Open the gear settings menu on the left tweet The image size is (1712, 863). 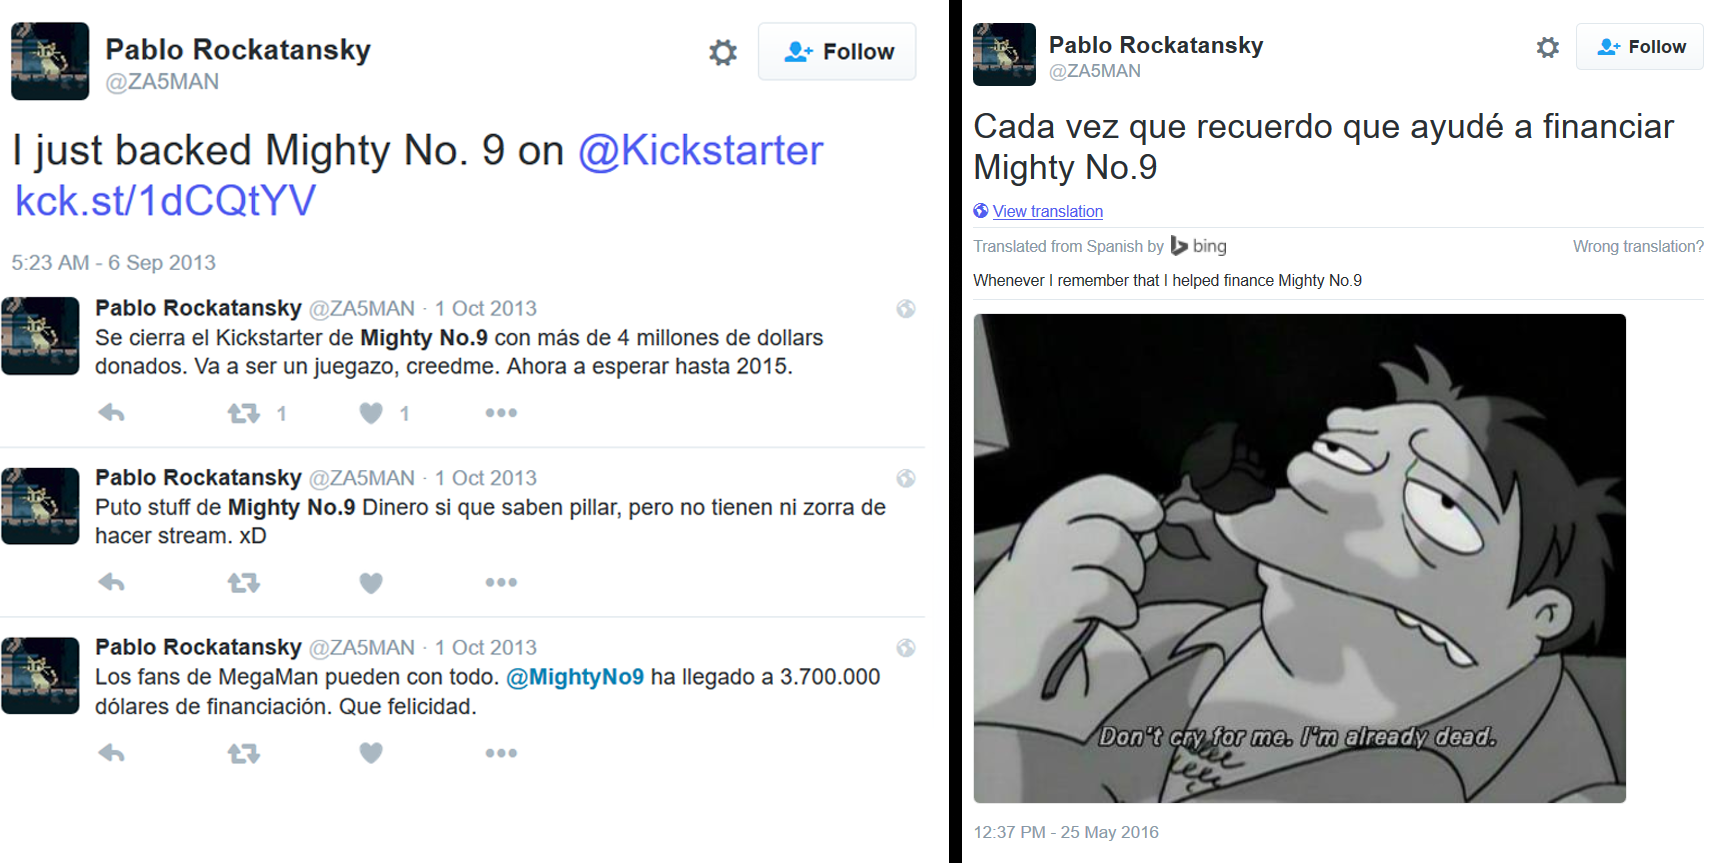[723, 52]
